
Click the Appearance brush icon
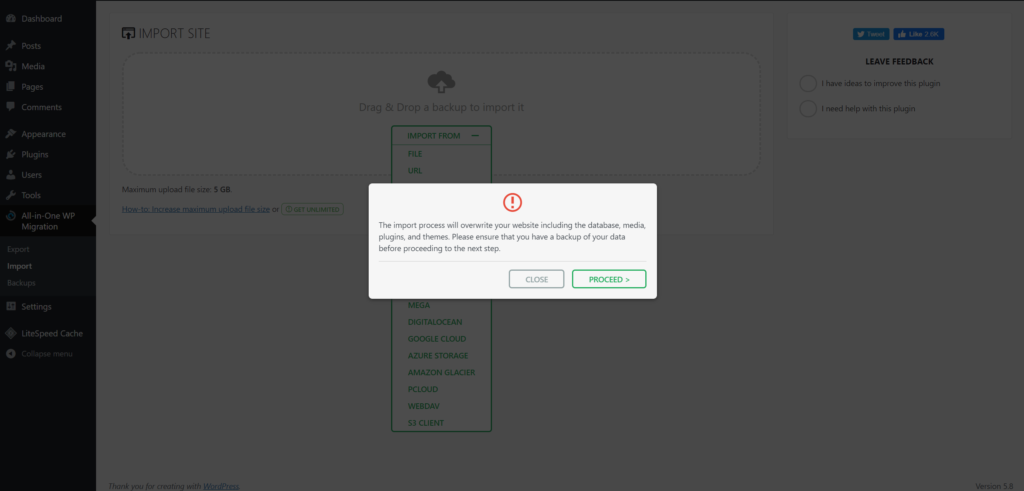pyautogui.click(x=10, y=135)
